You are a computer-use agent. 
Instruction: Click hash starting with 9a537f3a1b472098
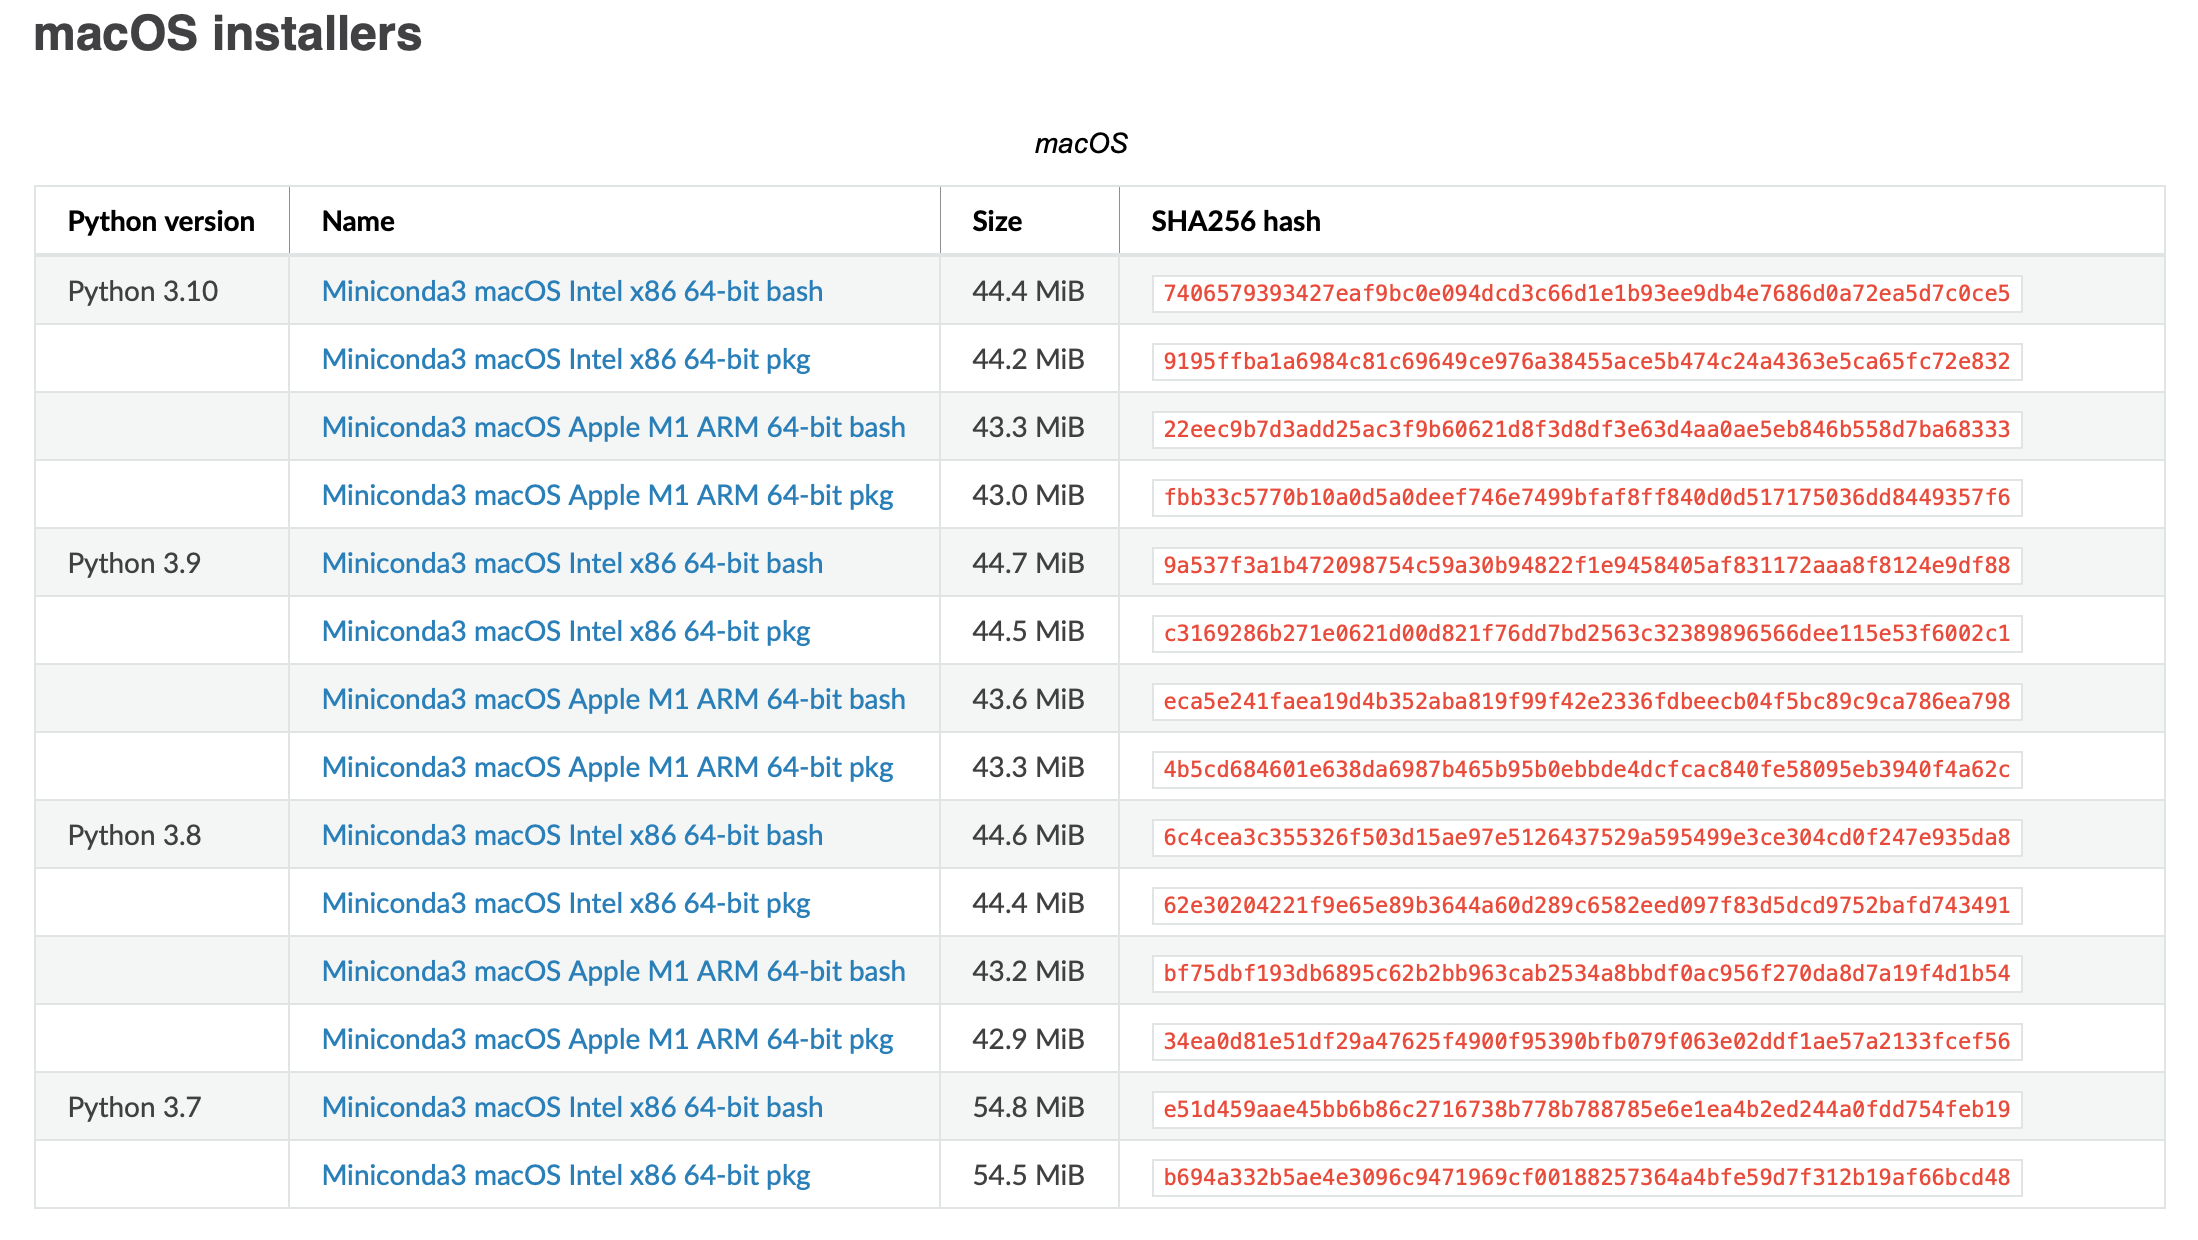1587,565
